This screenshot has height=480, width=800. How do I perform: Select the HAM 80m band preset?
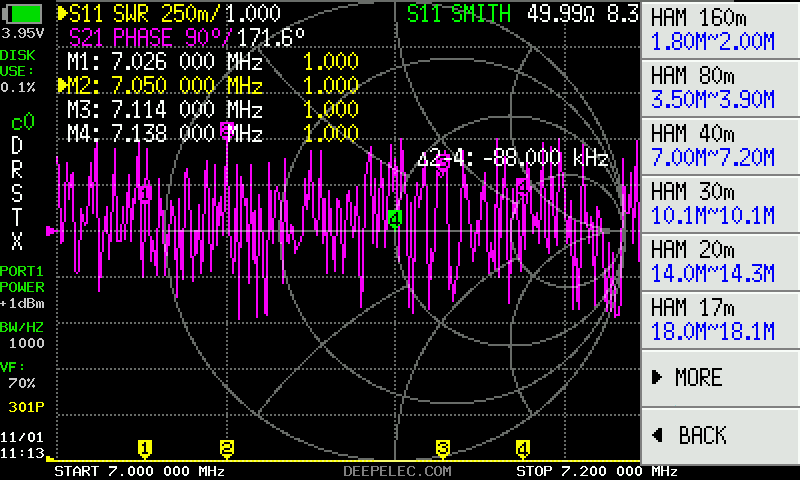coord(720,88)
